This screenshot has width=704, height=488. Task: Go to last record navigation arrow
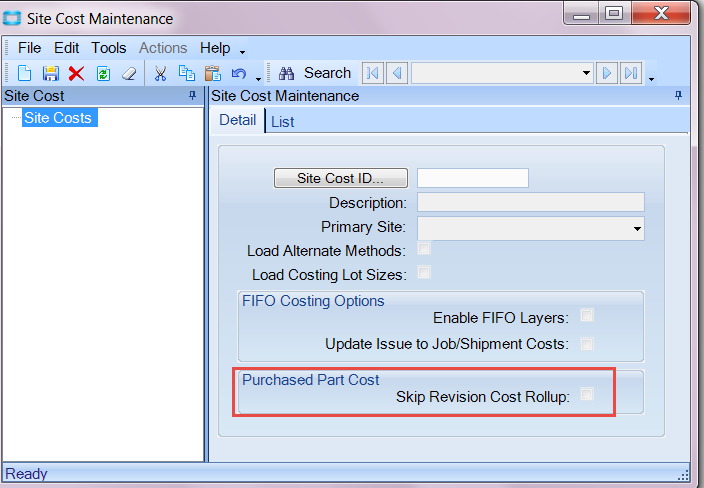pos(631,73)
